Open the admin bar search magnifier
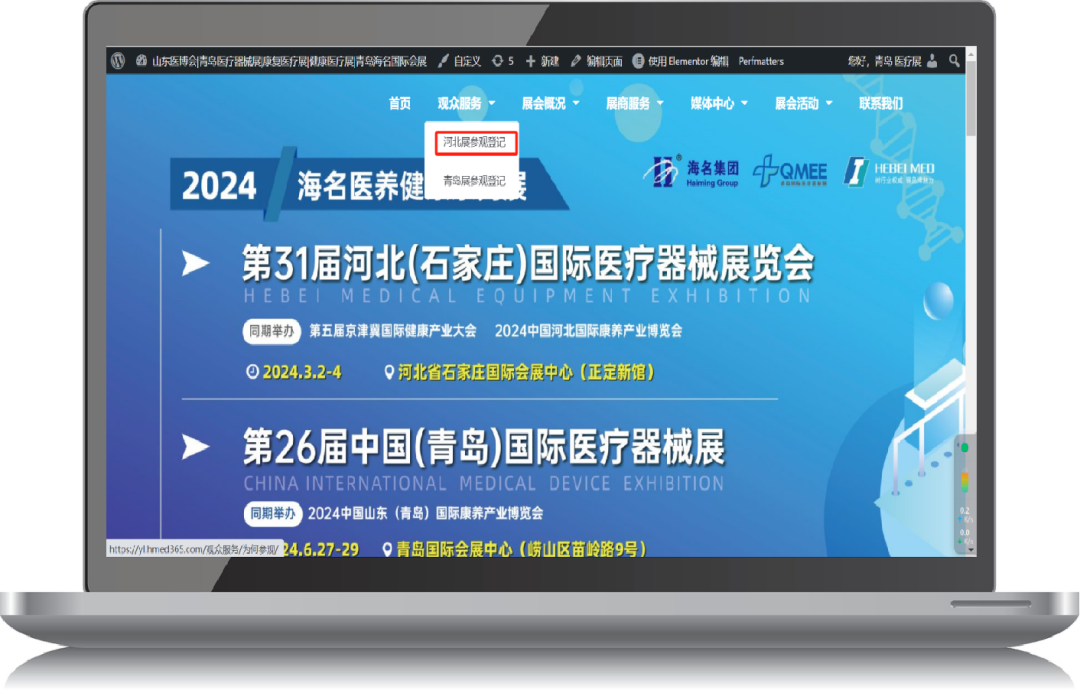Screen dimensions: 1080x690 (x=954, y=61)
